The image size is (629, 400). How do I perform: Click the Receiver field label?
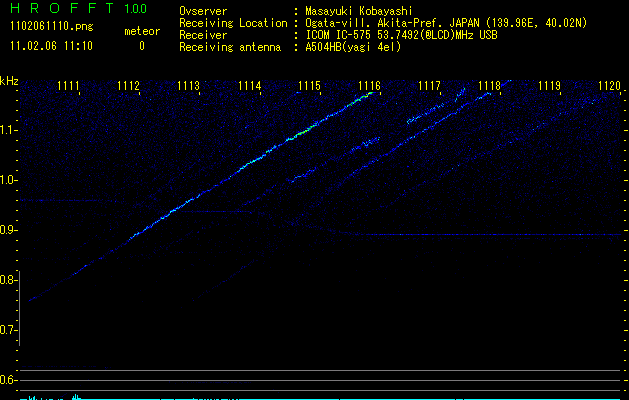(203, 35)
